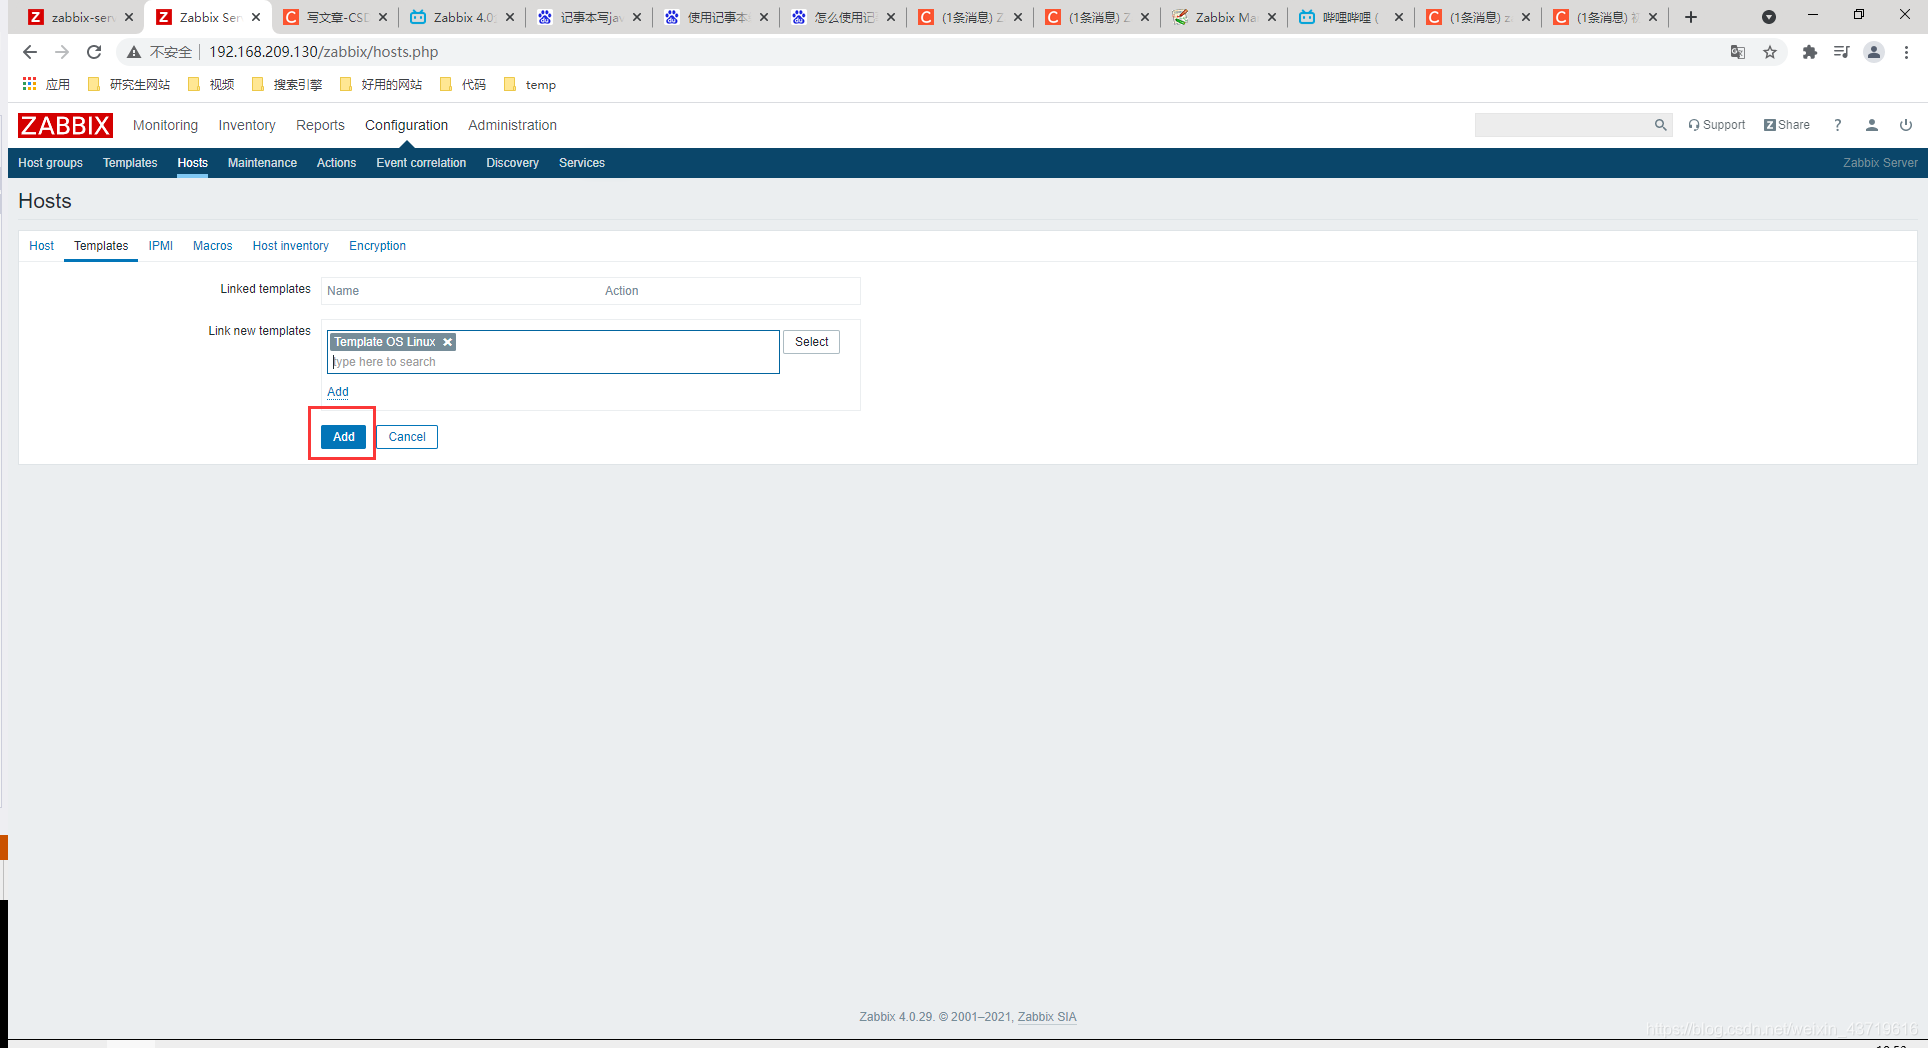Open Chrome profile avatar icon
The image size is (1928, 1048).
tap(1874, 52)
